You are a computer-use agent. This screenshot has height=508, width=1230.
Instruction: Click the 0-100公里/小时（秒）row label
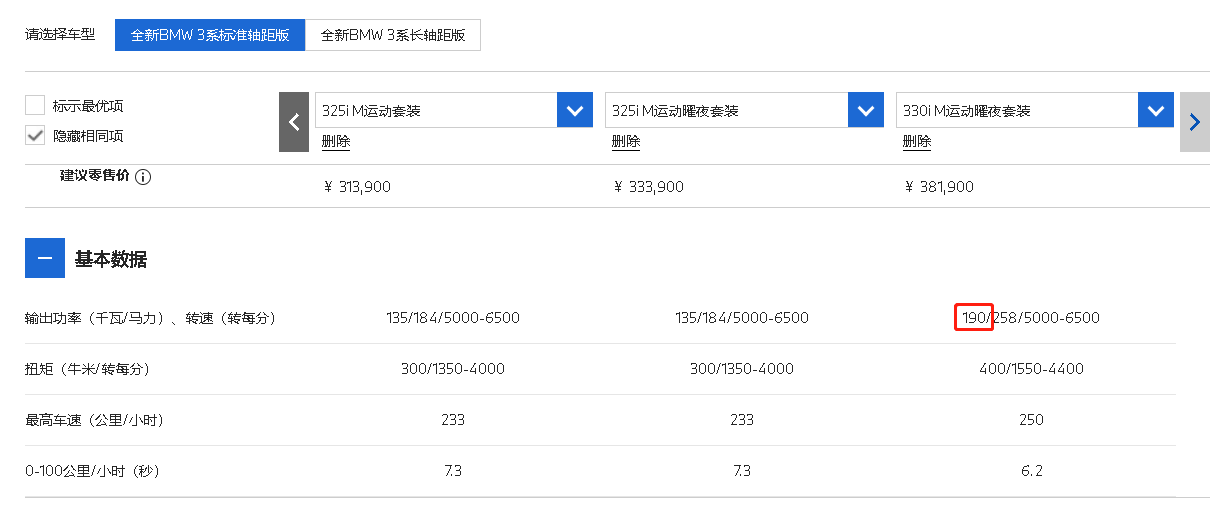click(93, 471)
